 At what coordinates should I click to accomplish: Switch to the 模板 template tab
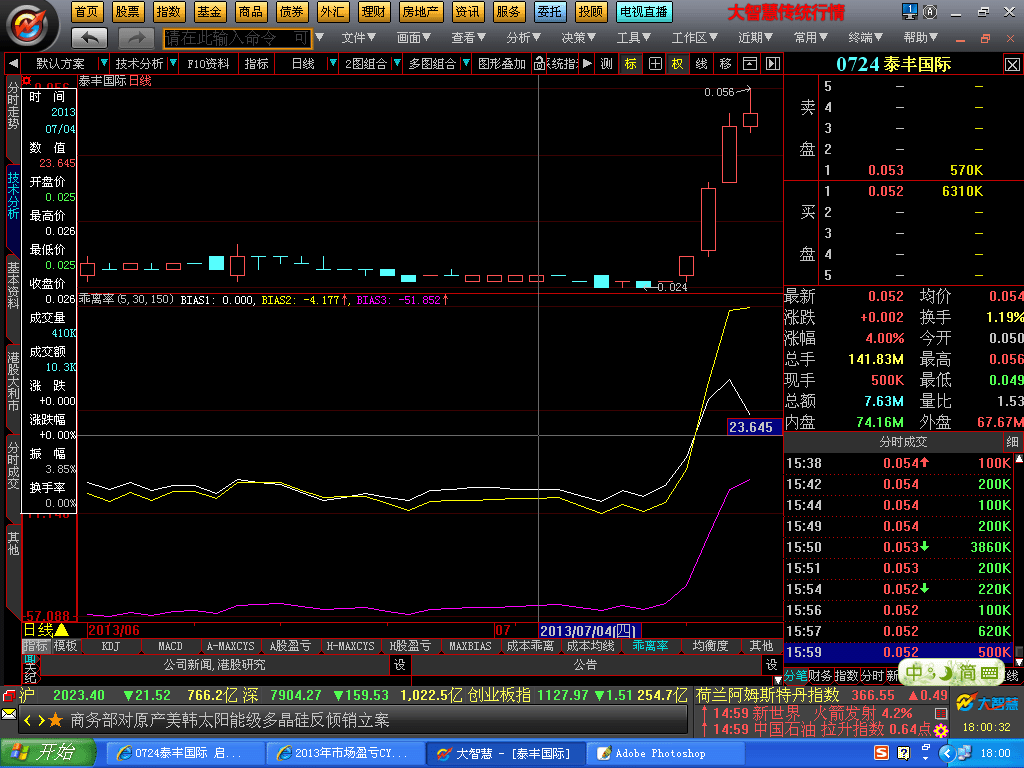(x=65, y=646)
